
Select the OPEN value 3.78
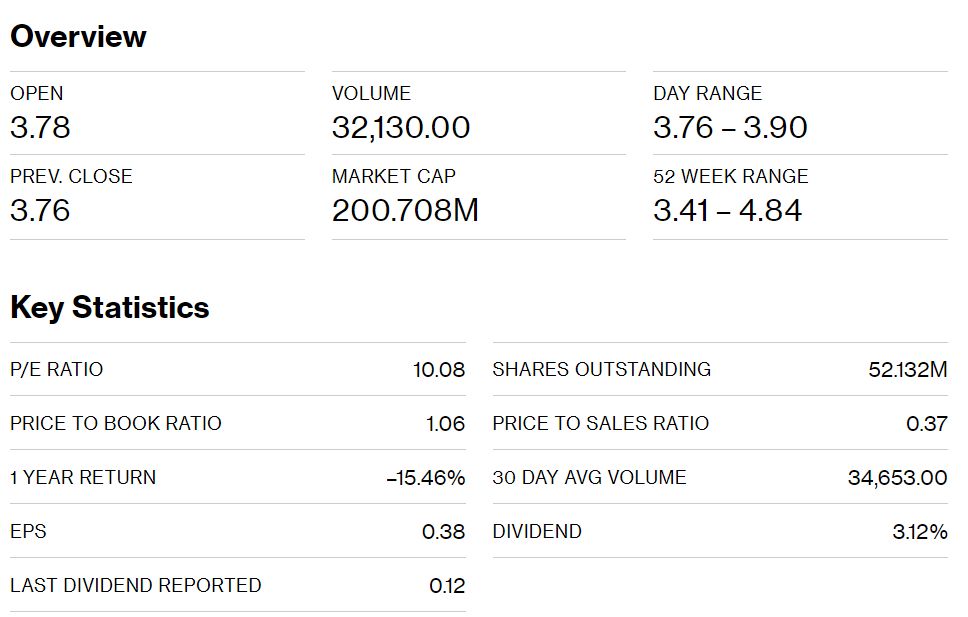(40, 127)
